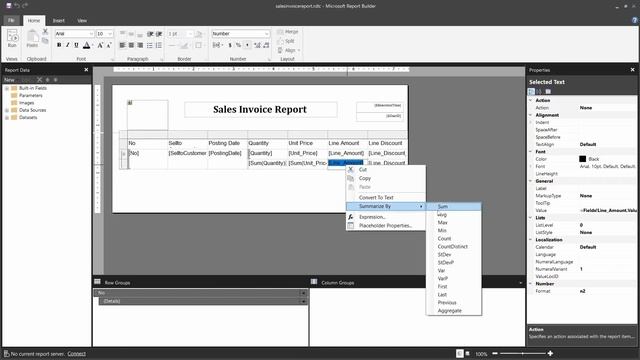This screenshot has width=640, height=360.
Task: Expand the Built-in Fields folder
Action: [7, 88]
